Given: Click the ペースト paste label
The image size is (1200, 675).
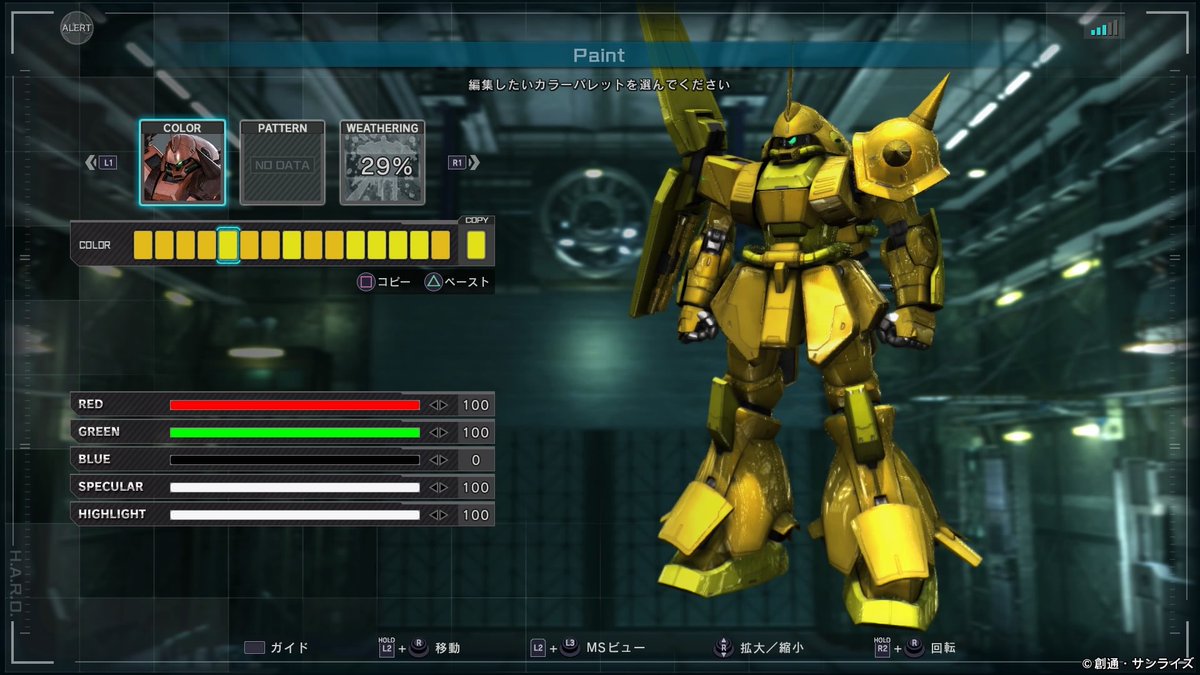Looking at the screenshot, I should (x=467, y=282).
